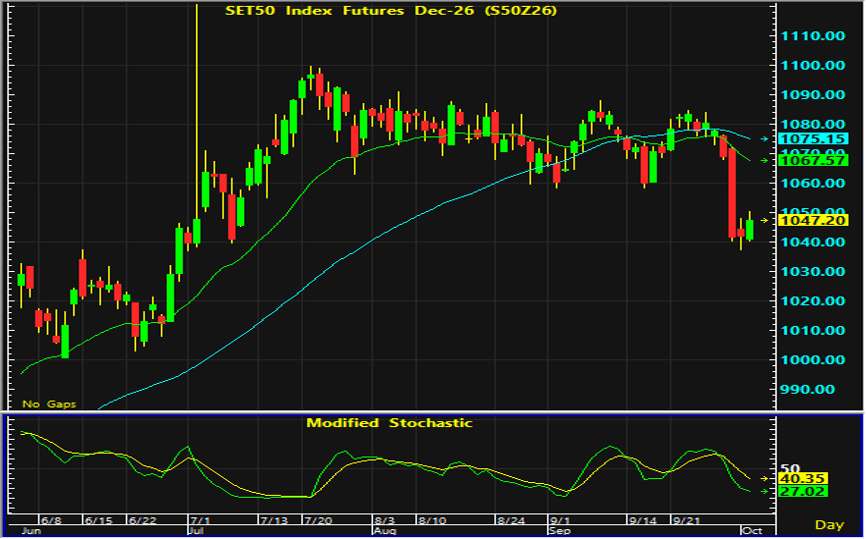The width and height of the screenshot is (866, 539).
Task: Click the 1100.00 price axis label
Action: [812, 66]
